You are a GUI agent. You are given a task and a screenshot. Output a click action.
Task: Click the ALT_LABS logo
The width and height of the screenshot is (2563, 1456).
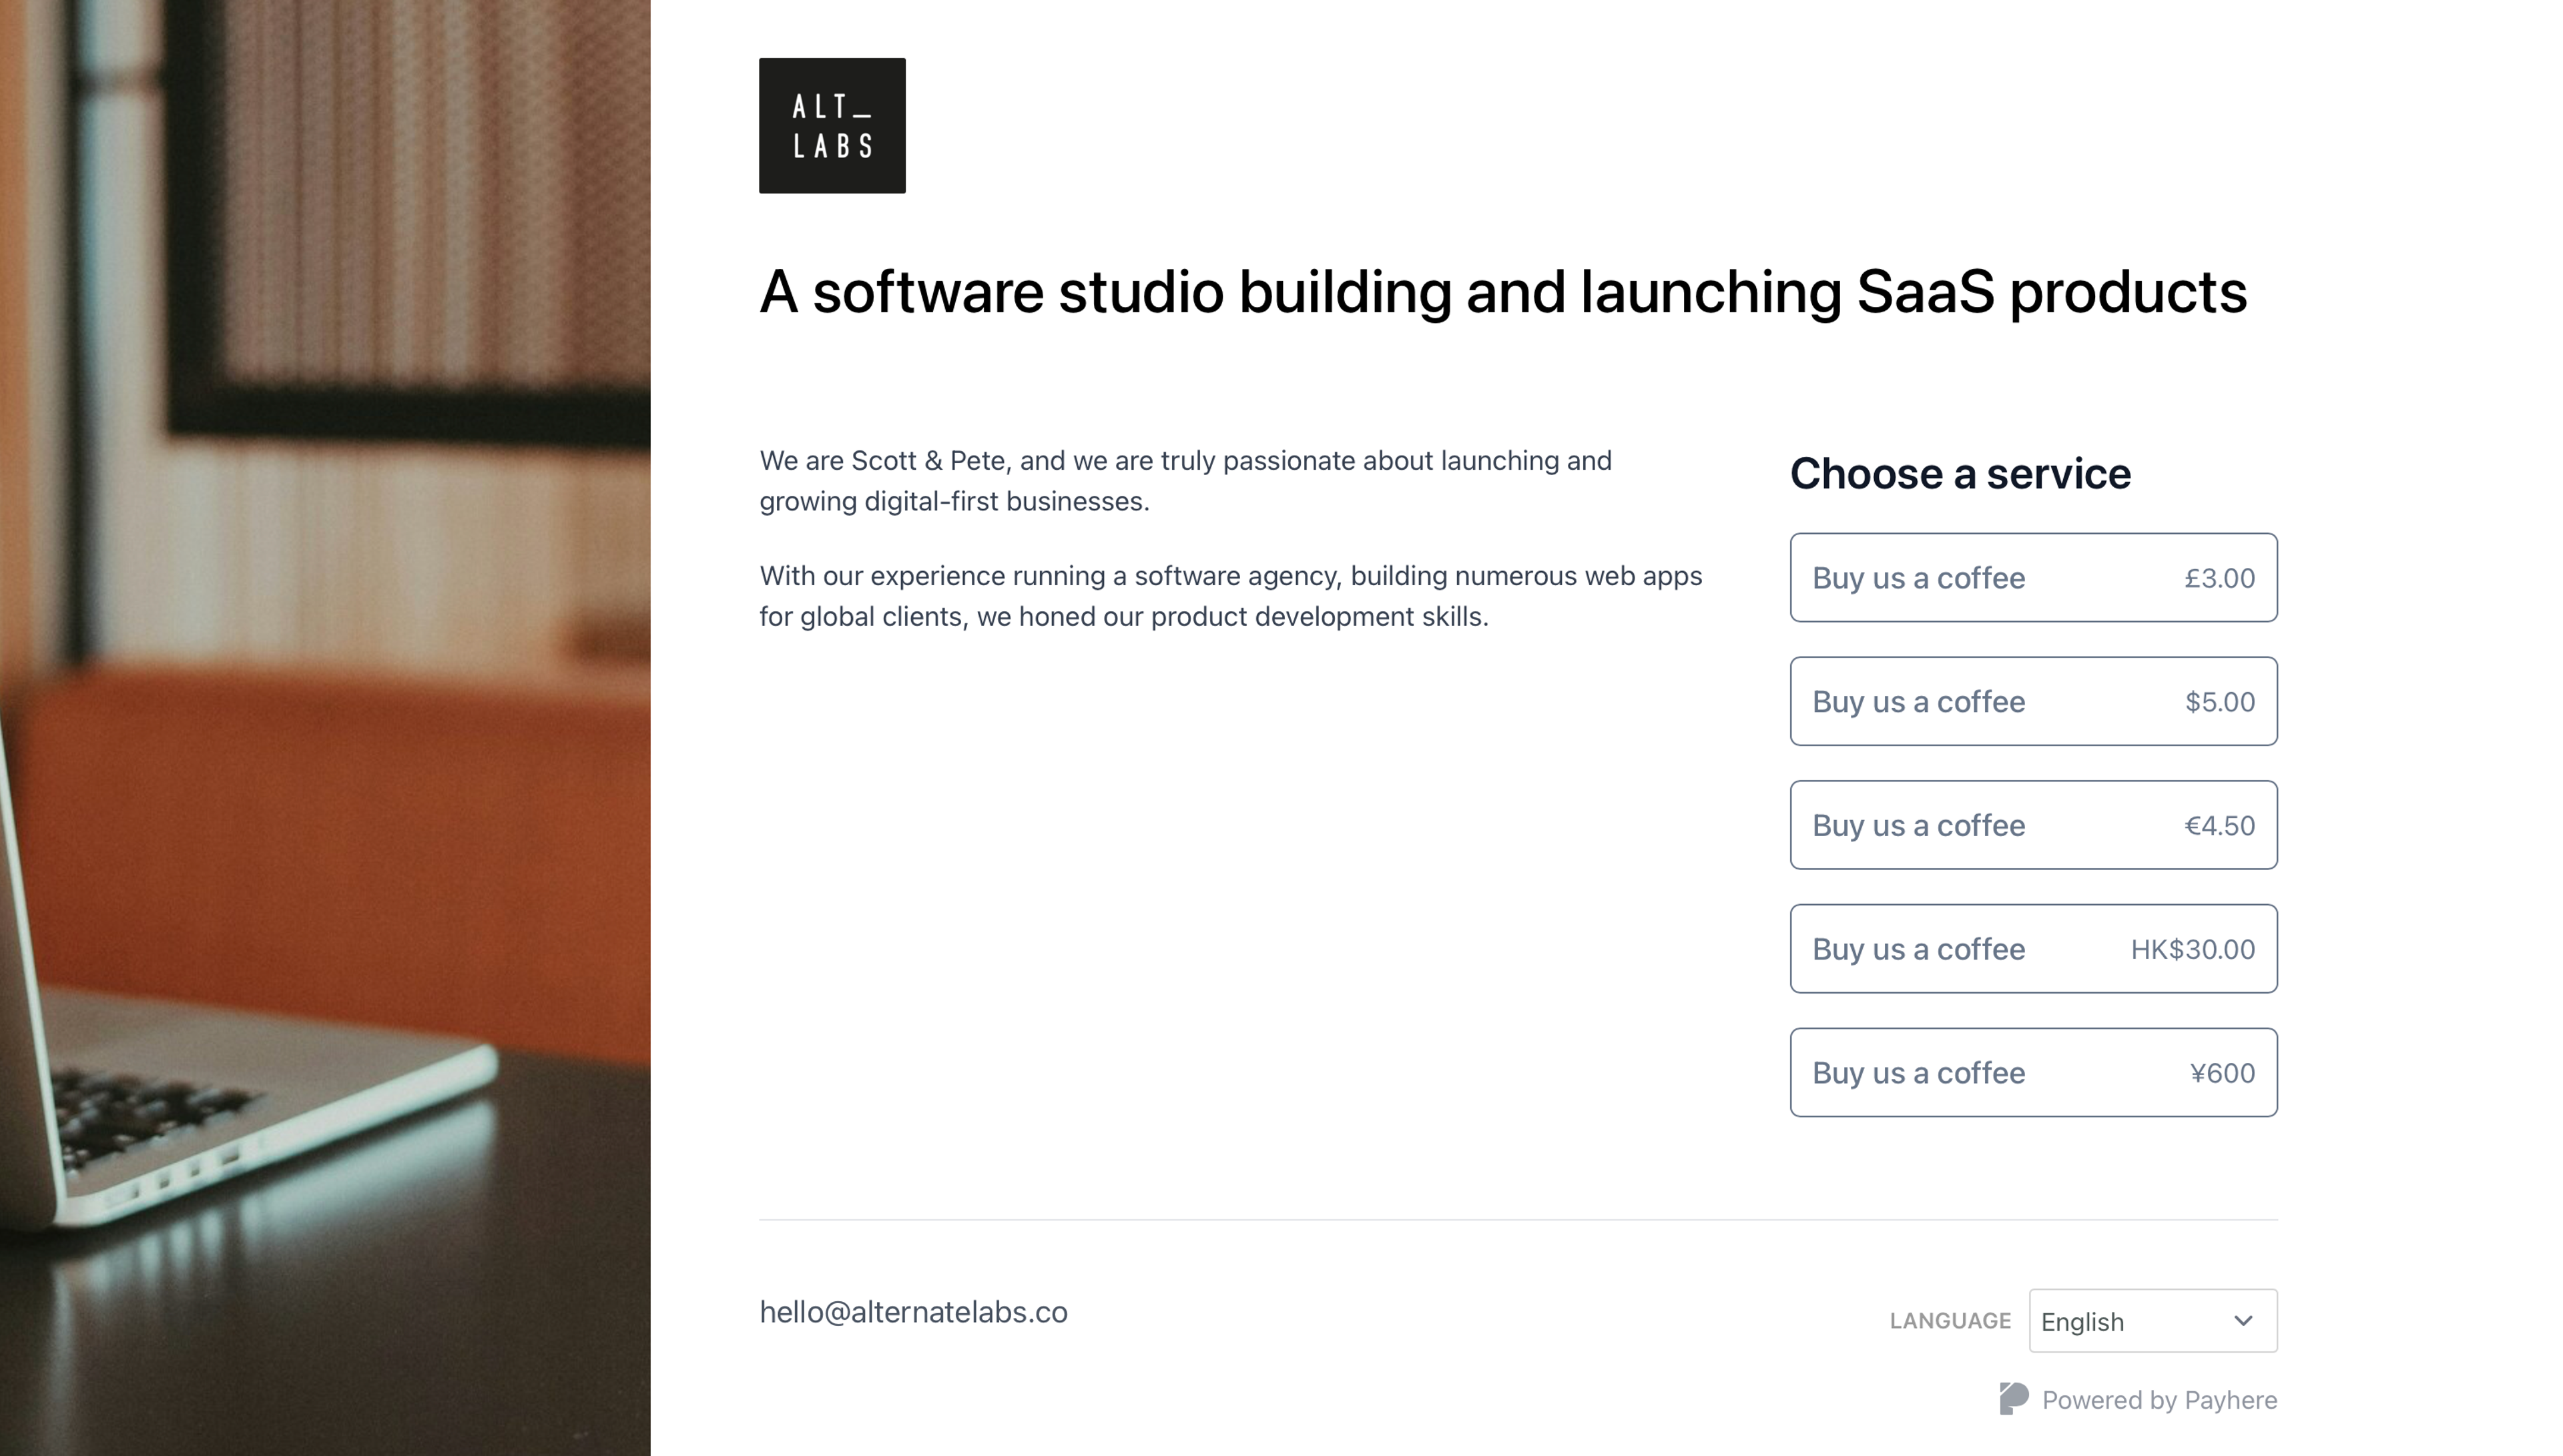point(832,125)
